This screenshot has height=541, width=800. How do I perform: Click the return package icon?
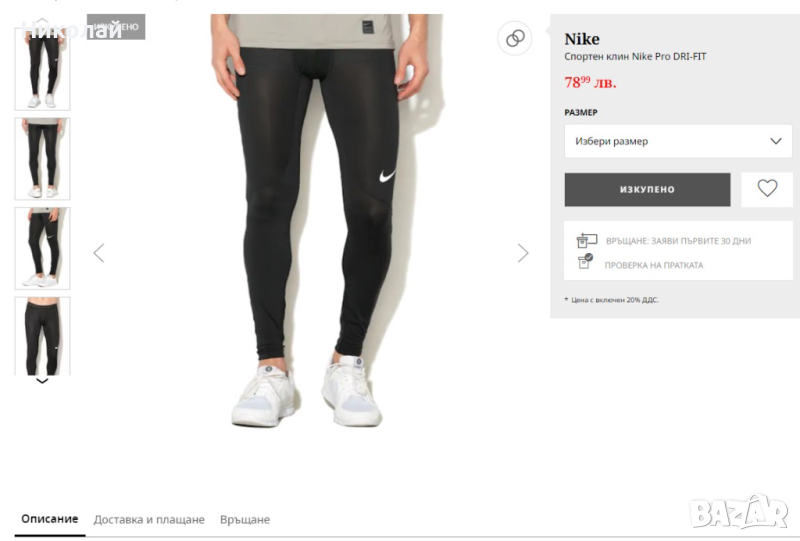pyautogui.click(x=586, y=240)
